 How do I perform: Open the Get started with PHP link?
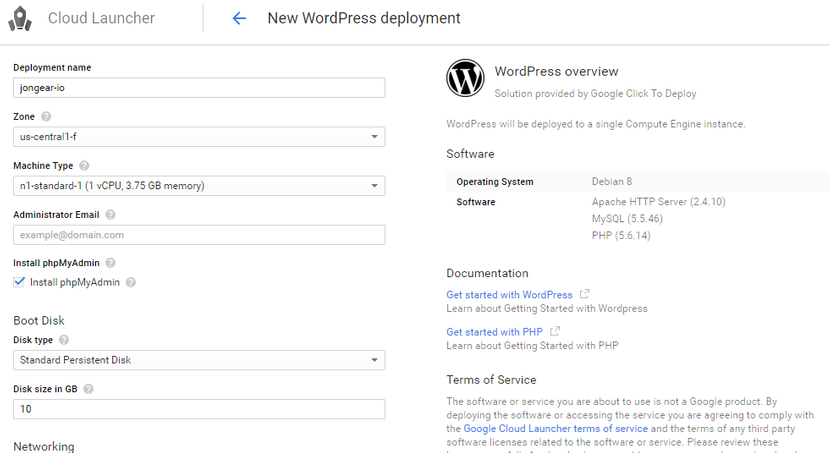click(494, 332)
